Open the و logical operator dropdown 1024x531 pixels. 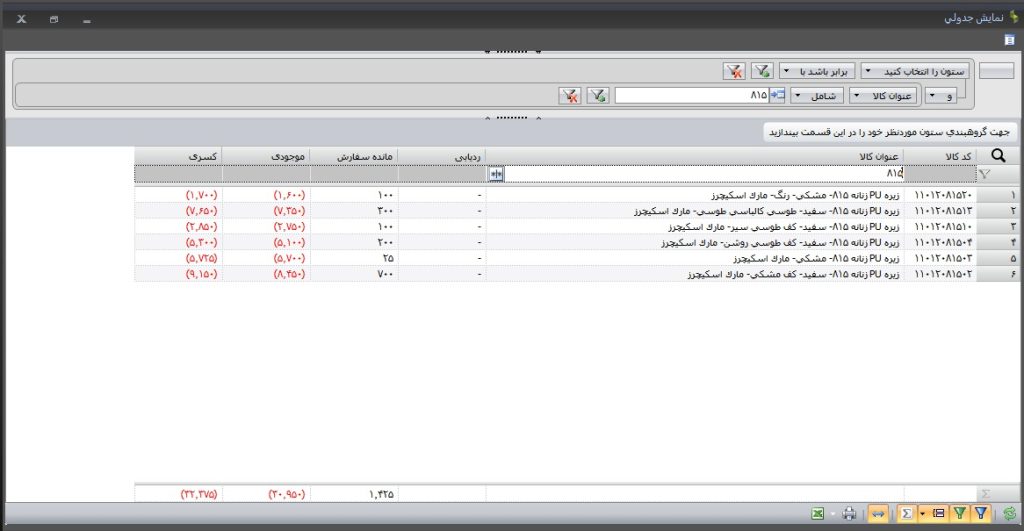coord(941,96)
